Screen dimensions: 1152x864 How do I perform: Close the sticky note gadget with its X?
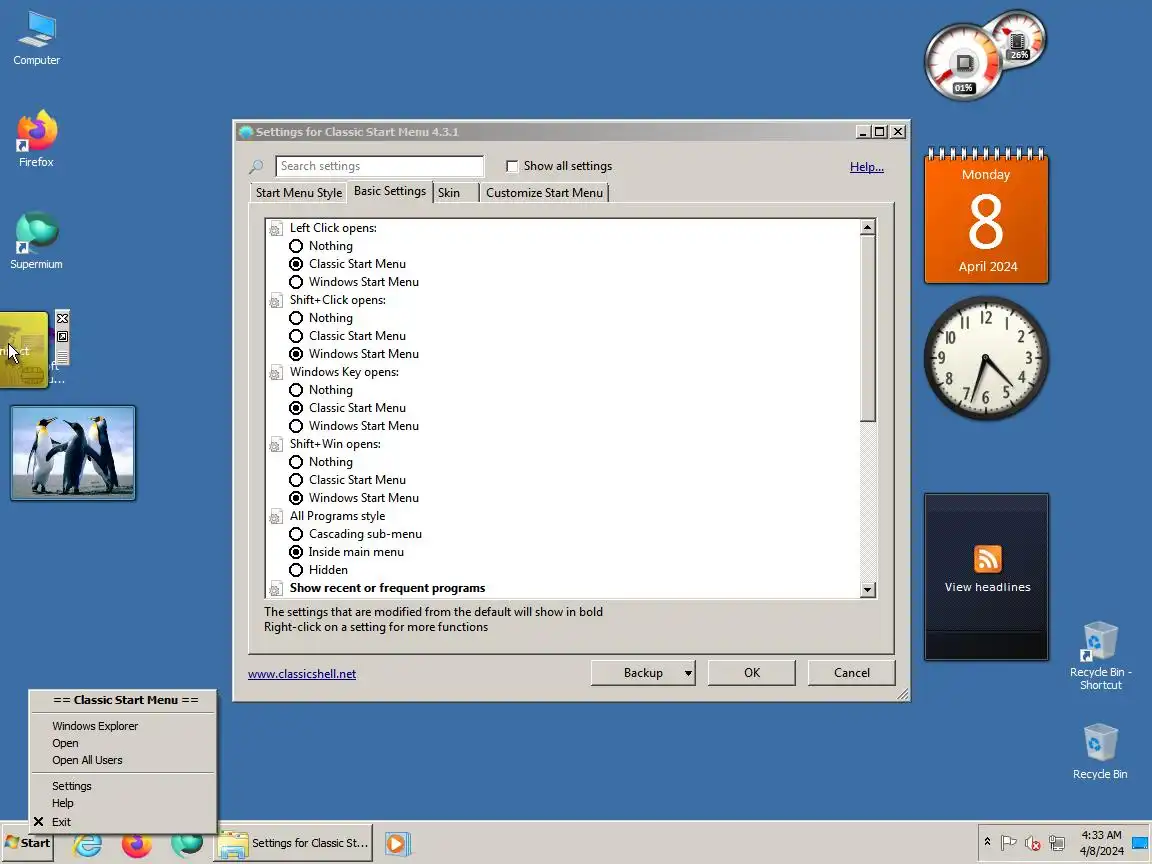pyautogui.click(x=62, y=318)
